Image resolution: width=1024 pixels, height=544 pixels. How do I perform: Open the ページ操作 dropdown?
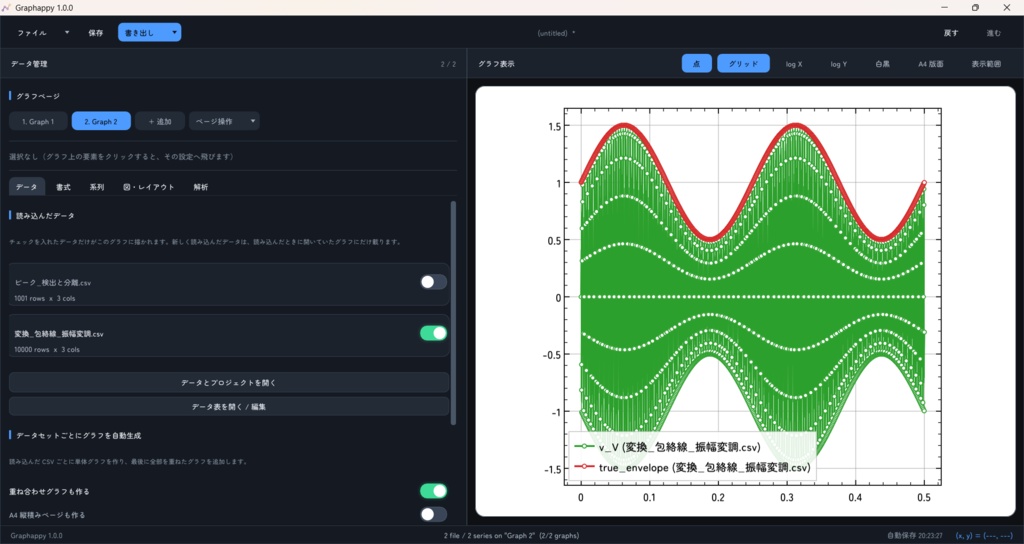224,121
